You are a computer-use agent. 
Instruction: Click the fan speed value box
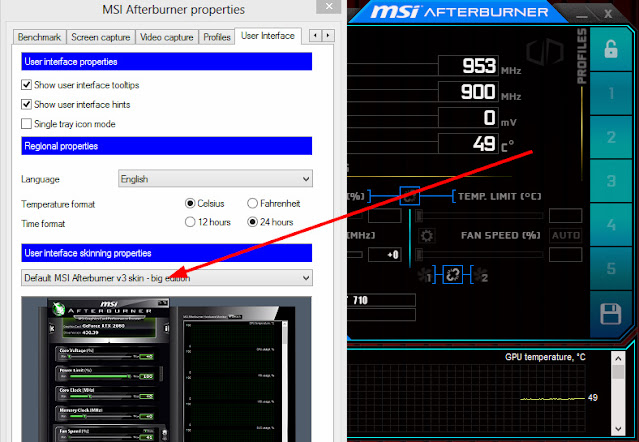click(566, 255)
